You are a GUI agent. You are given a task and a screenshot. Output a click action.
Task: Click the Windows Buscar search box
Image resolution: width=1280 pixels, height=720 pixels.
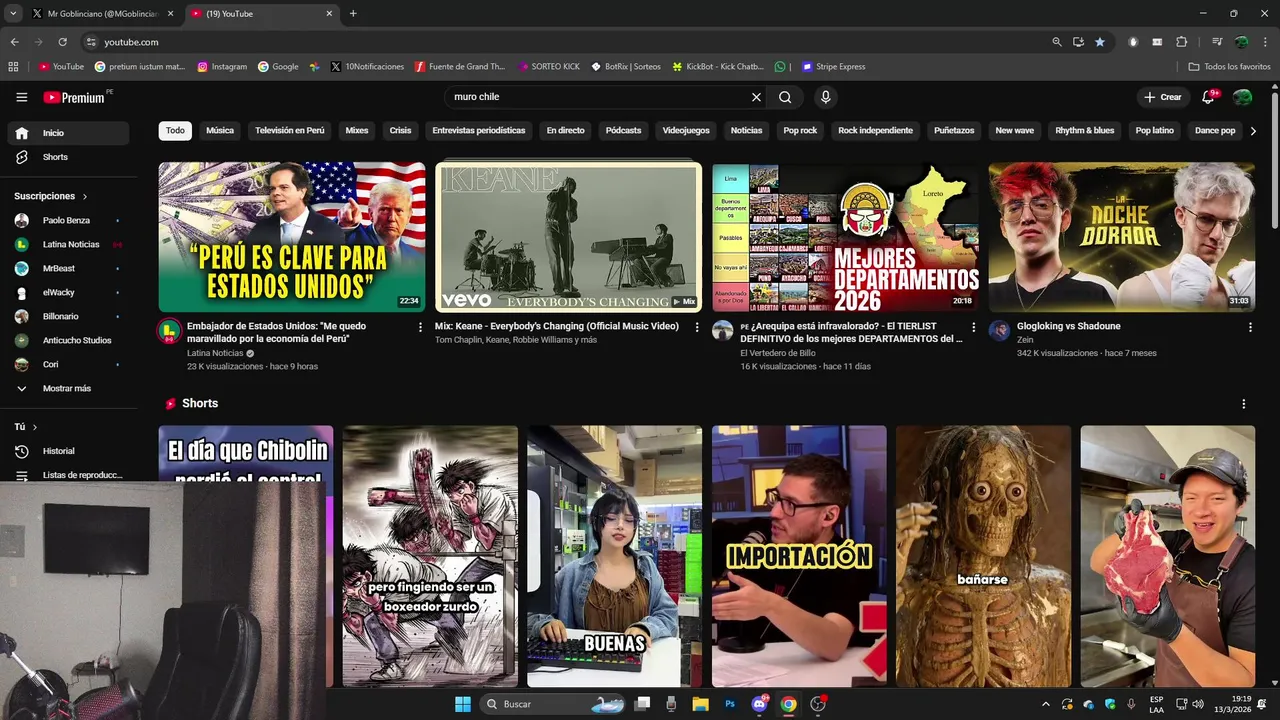555,704
